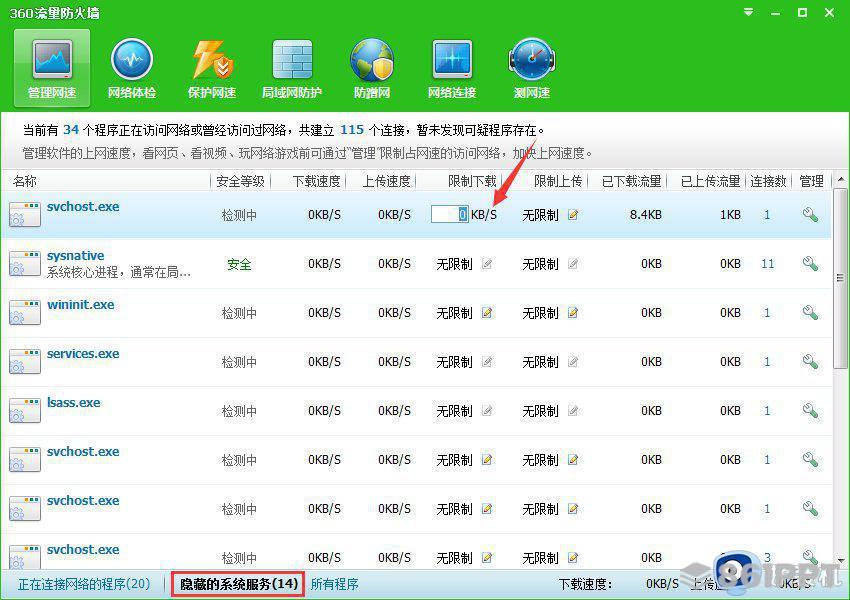Sort by the 限制上传 column header
This screenshot has height=600, width=850.
pyautogui.click(x=558, y=181)
